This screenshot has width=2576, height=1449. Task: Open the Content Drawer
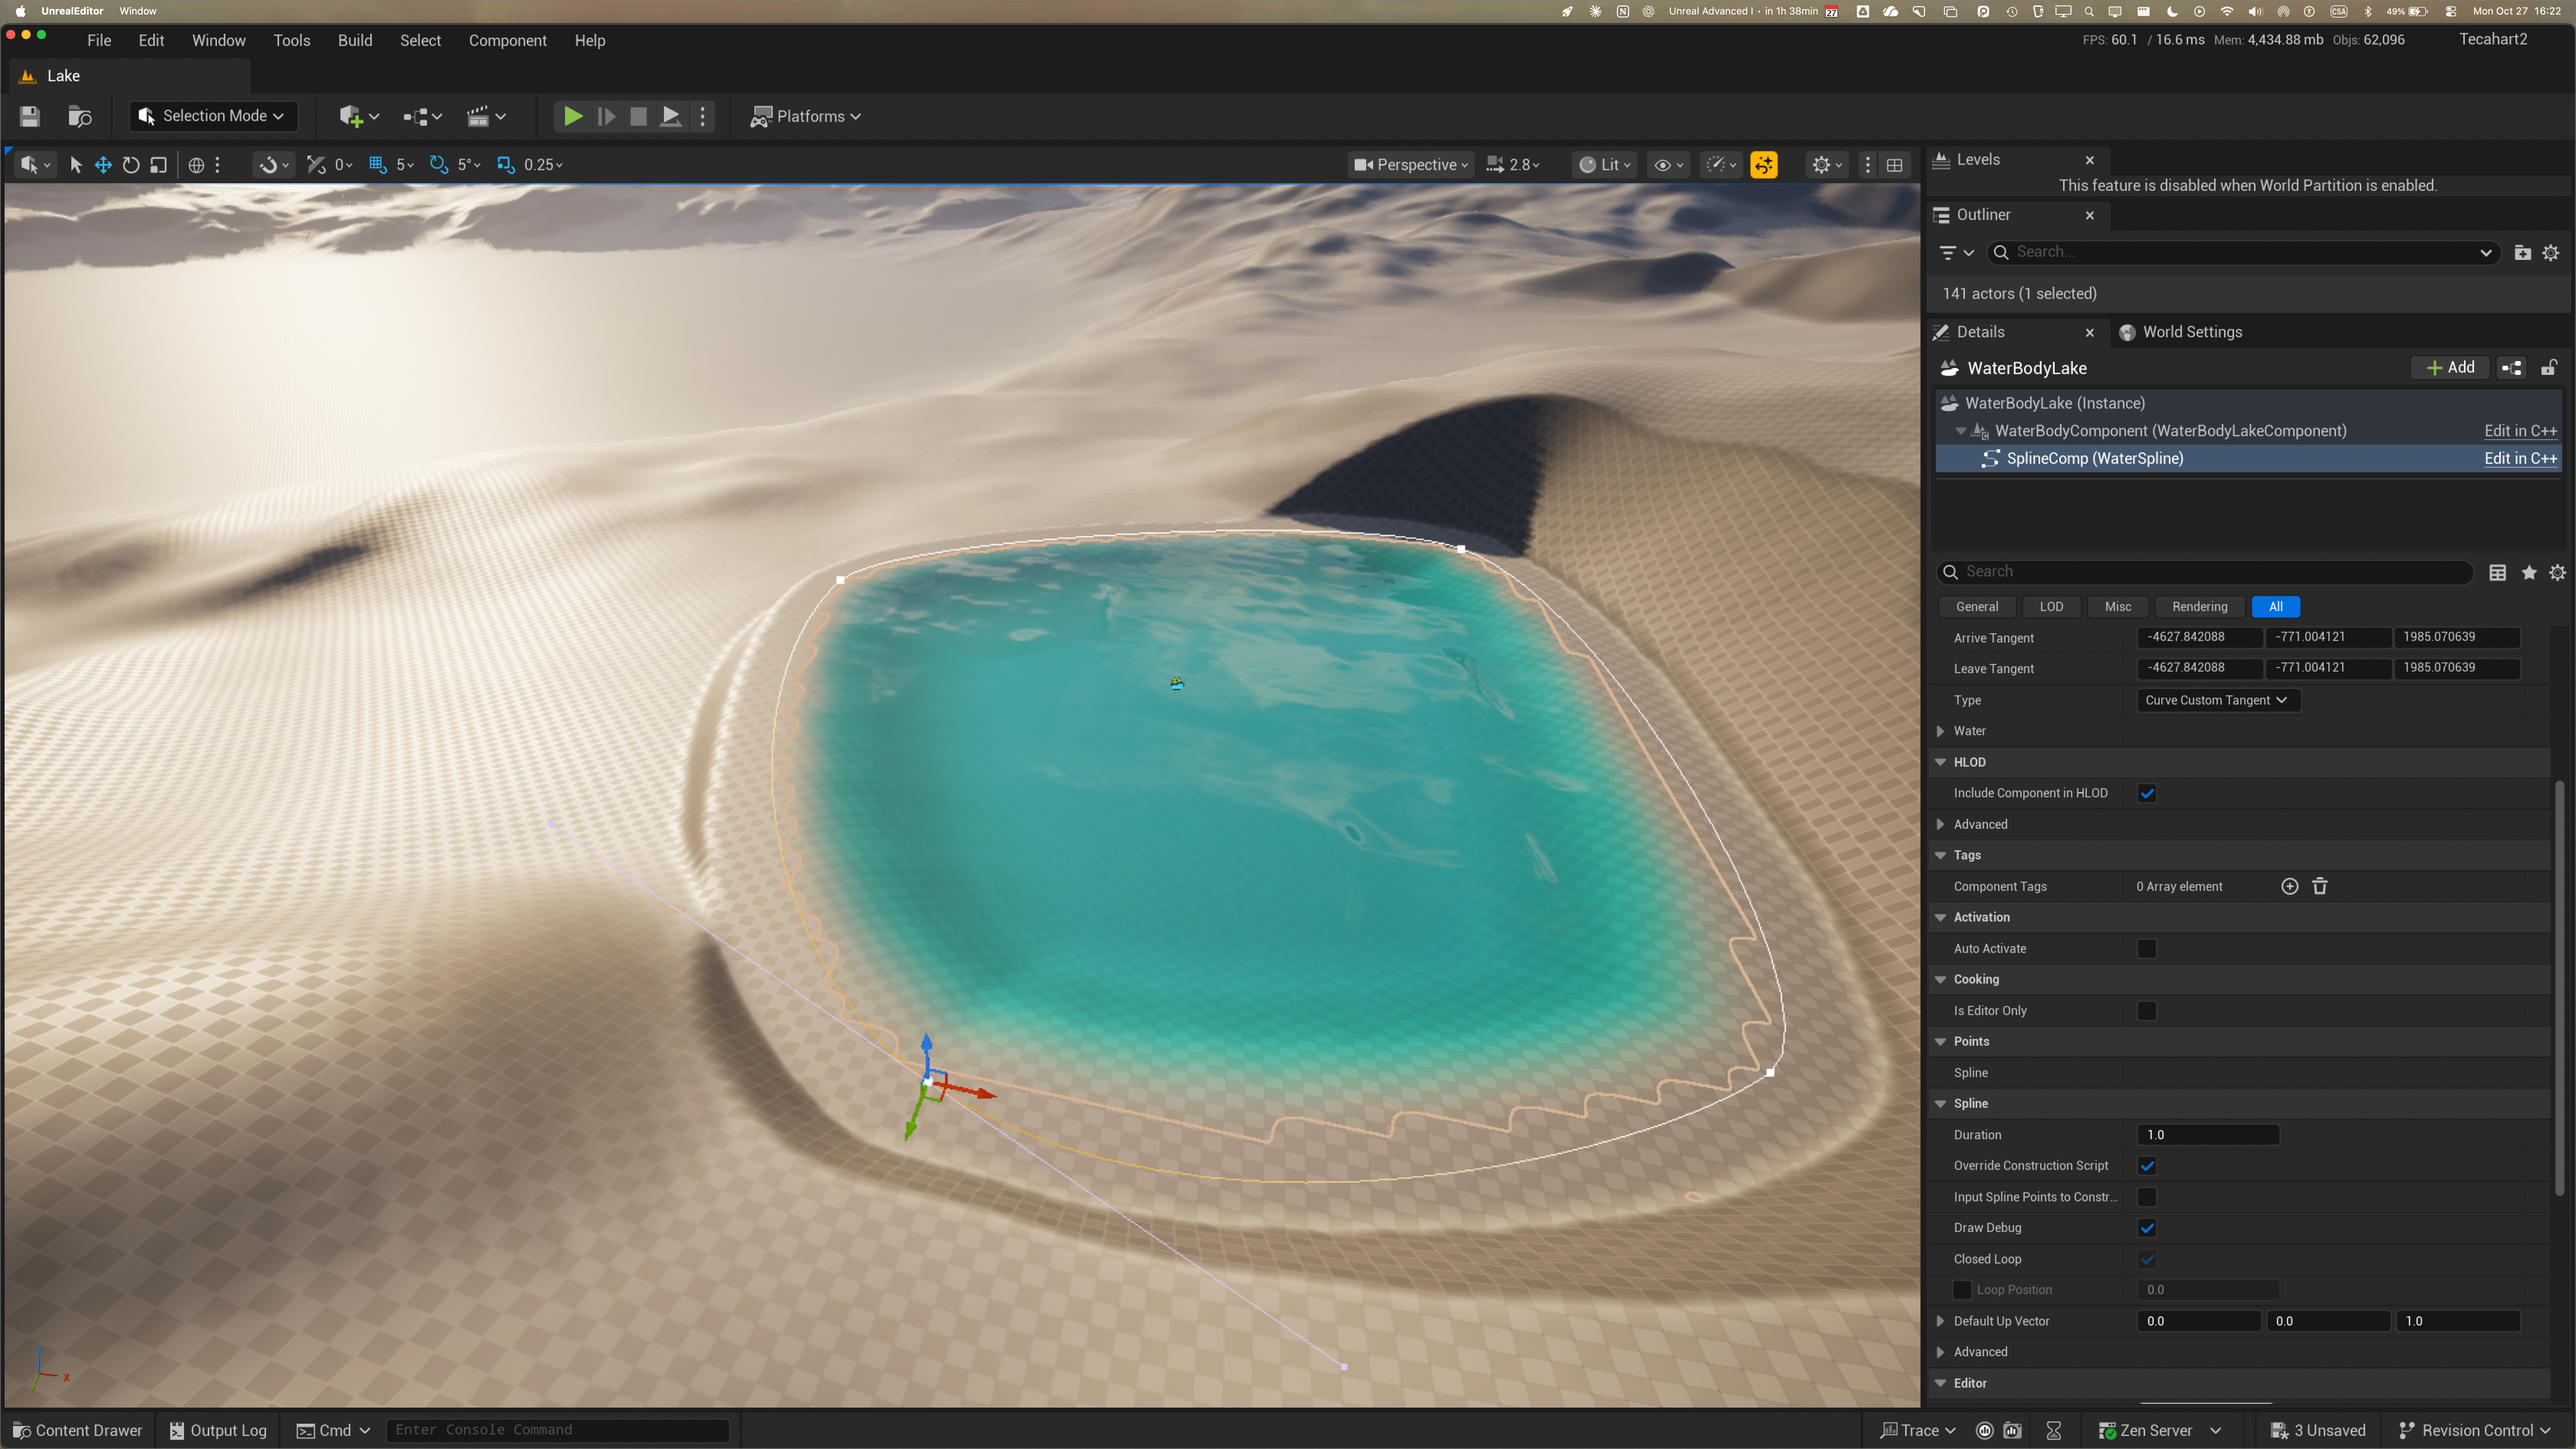click(78, 1431)
